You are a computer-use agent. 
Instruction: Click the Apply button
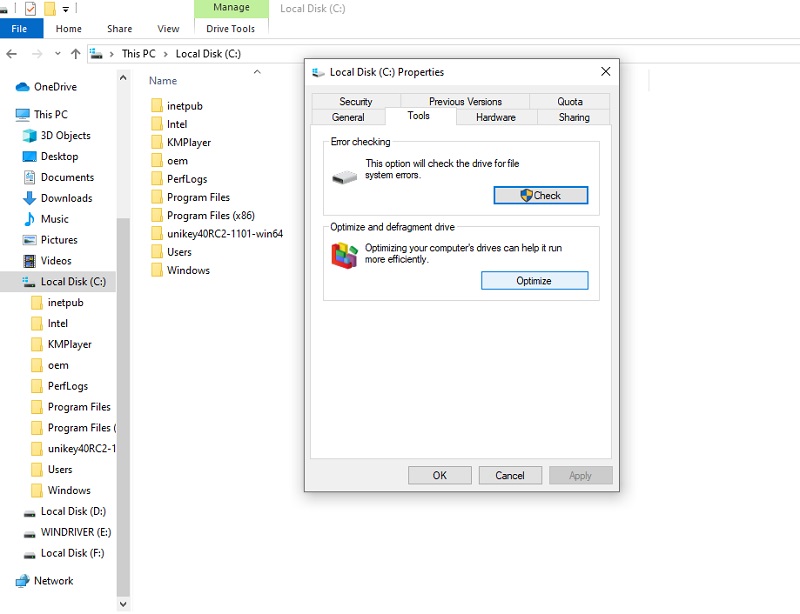580,476
